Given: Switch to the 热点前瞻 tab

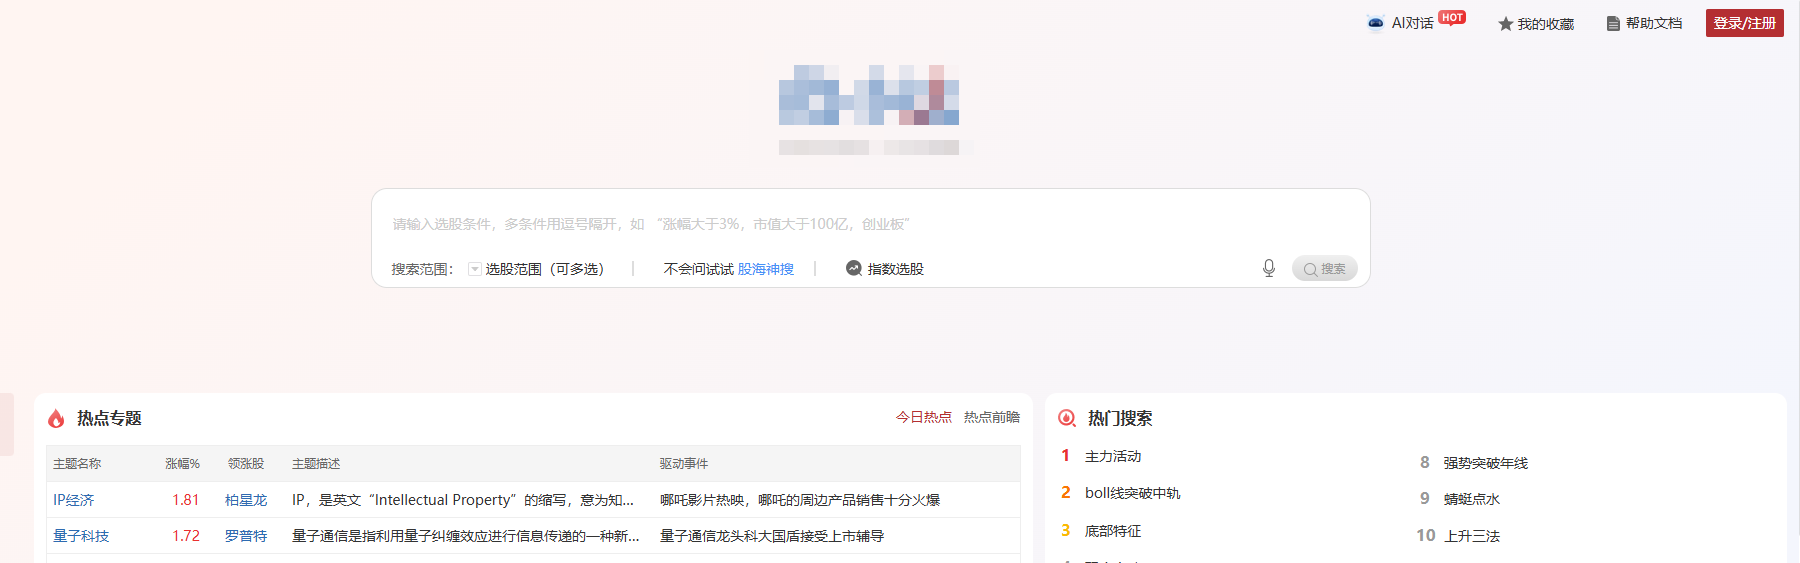Looking at the screenshot, I should (991, 417).
